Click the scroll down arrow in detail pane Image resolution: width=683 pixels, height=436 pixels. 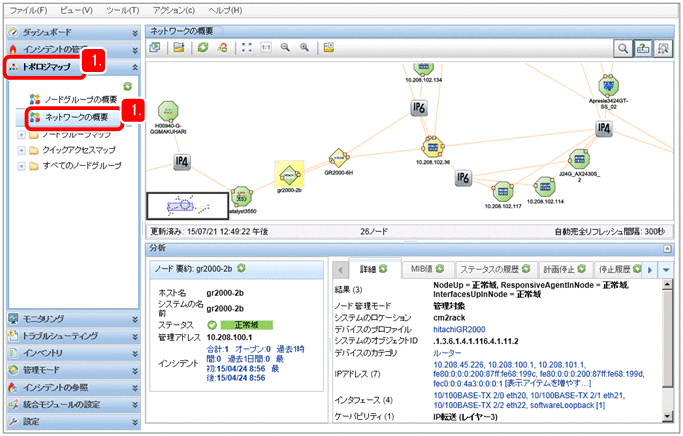pos(667,416)
